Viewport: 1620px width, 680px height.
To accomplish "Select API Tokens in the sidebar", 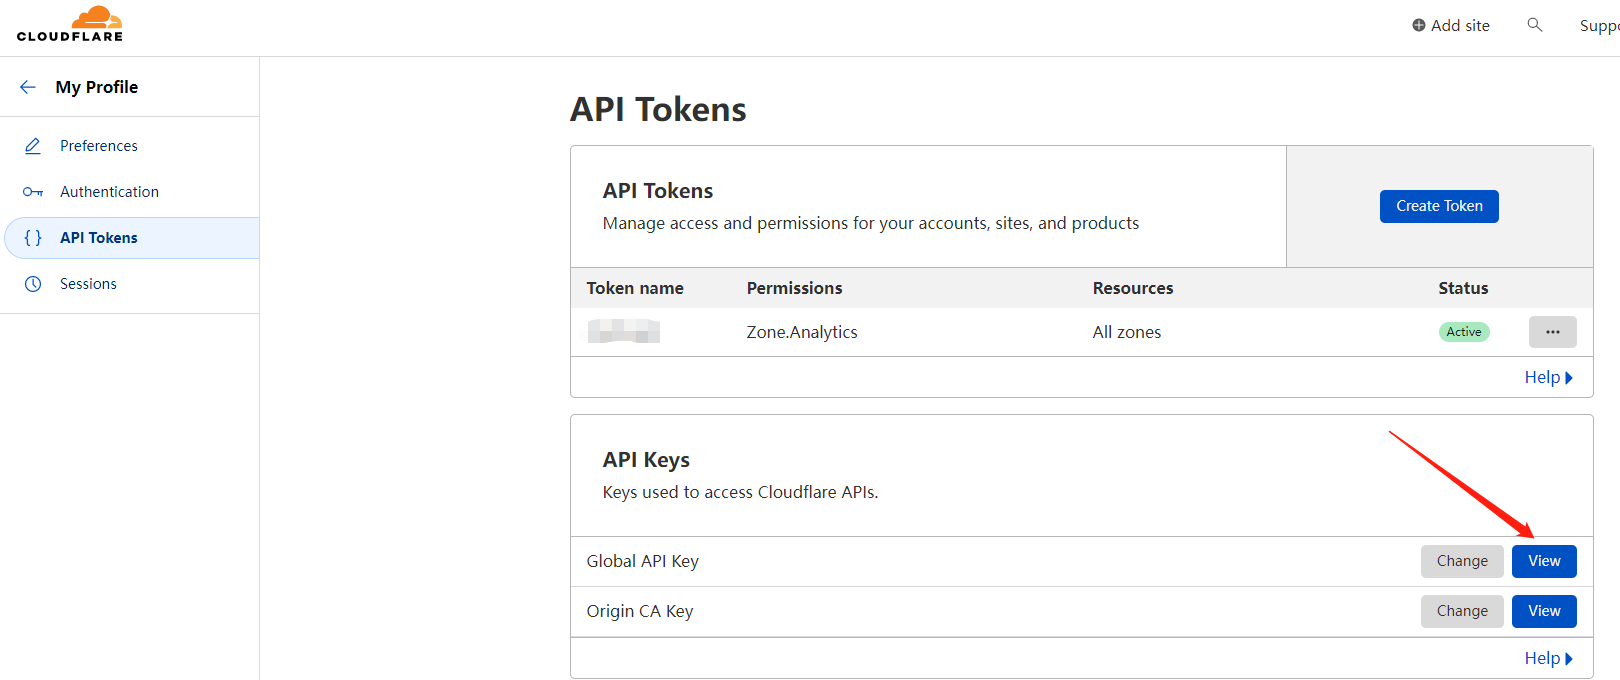I will 132,238.
